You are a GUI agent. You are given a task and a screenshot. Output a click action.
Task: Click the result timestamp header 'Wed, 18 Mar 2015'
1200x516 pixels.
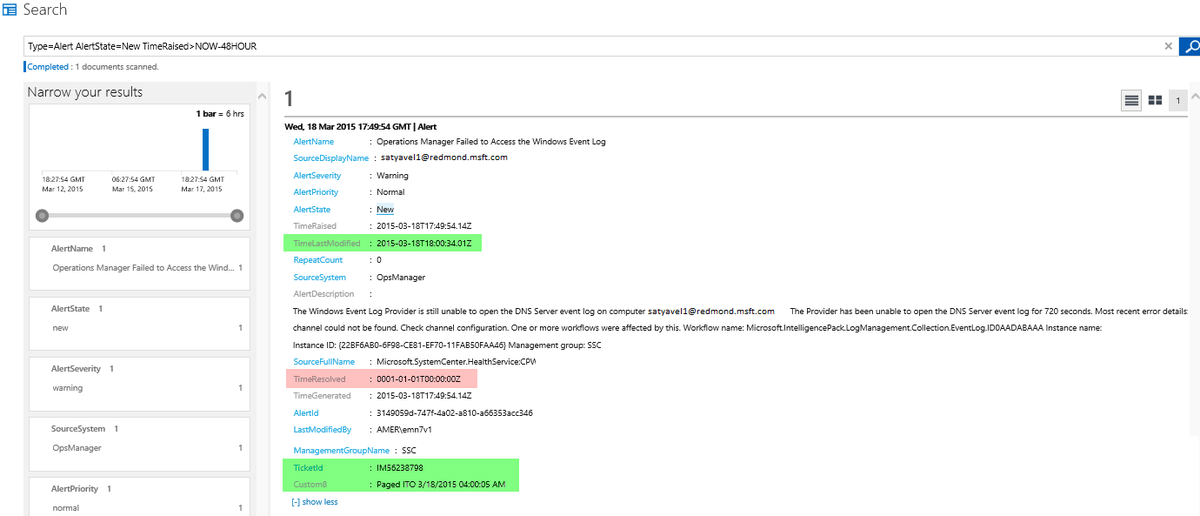coord(360,127)
